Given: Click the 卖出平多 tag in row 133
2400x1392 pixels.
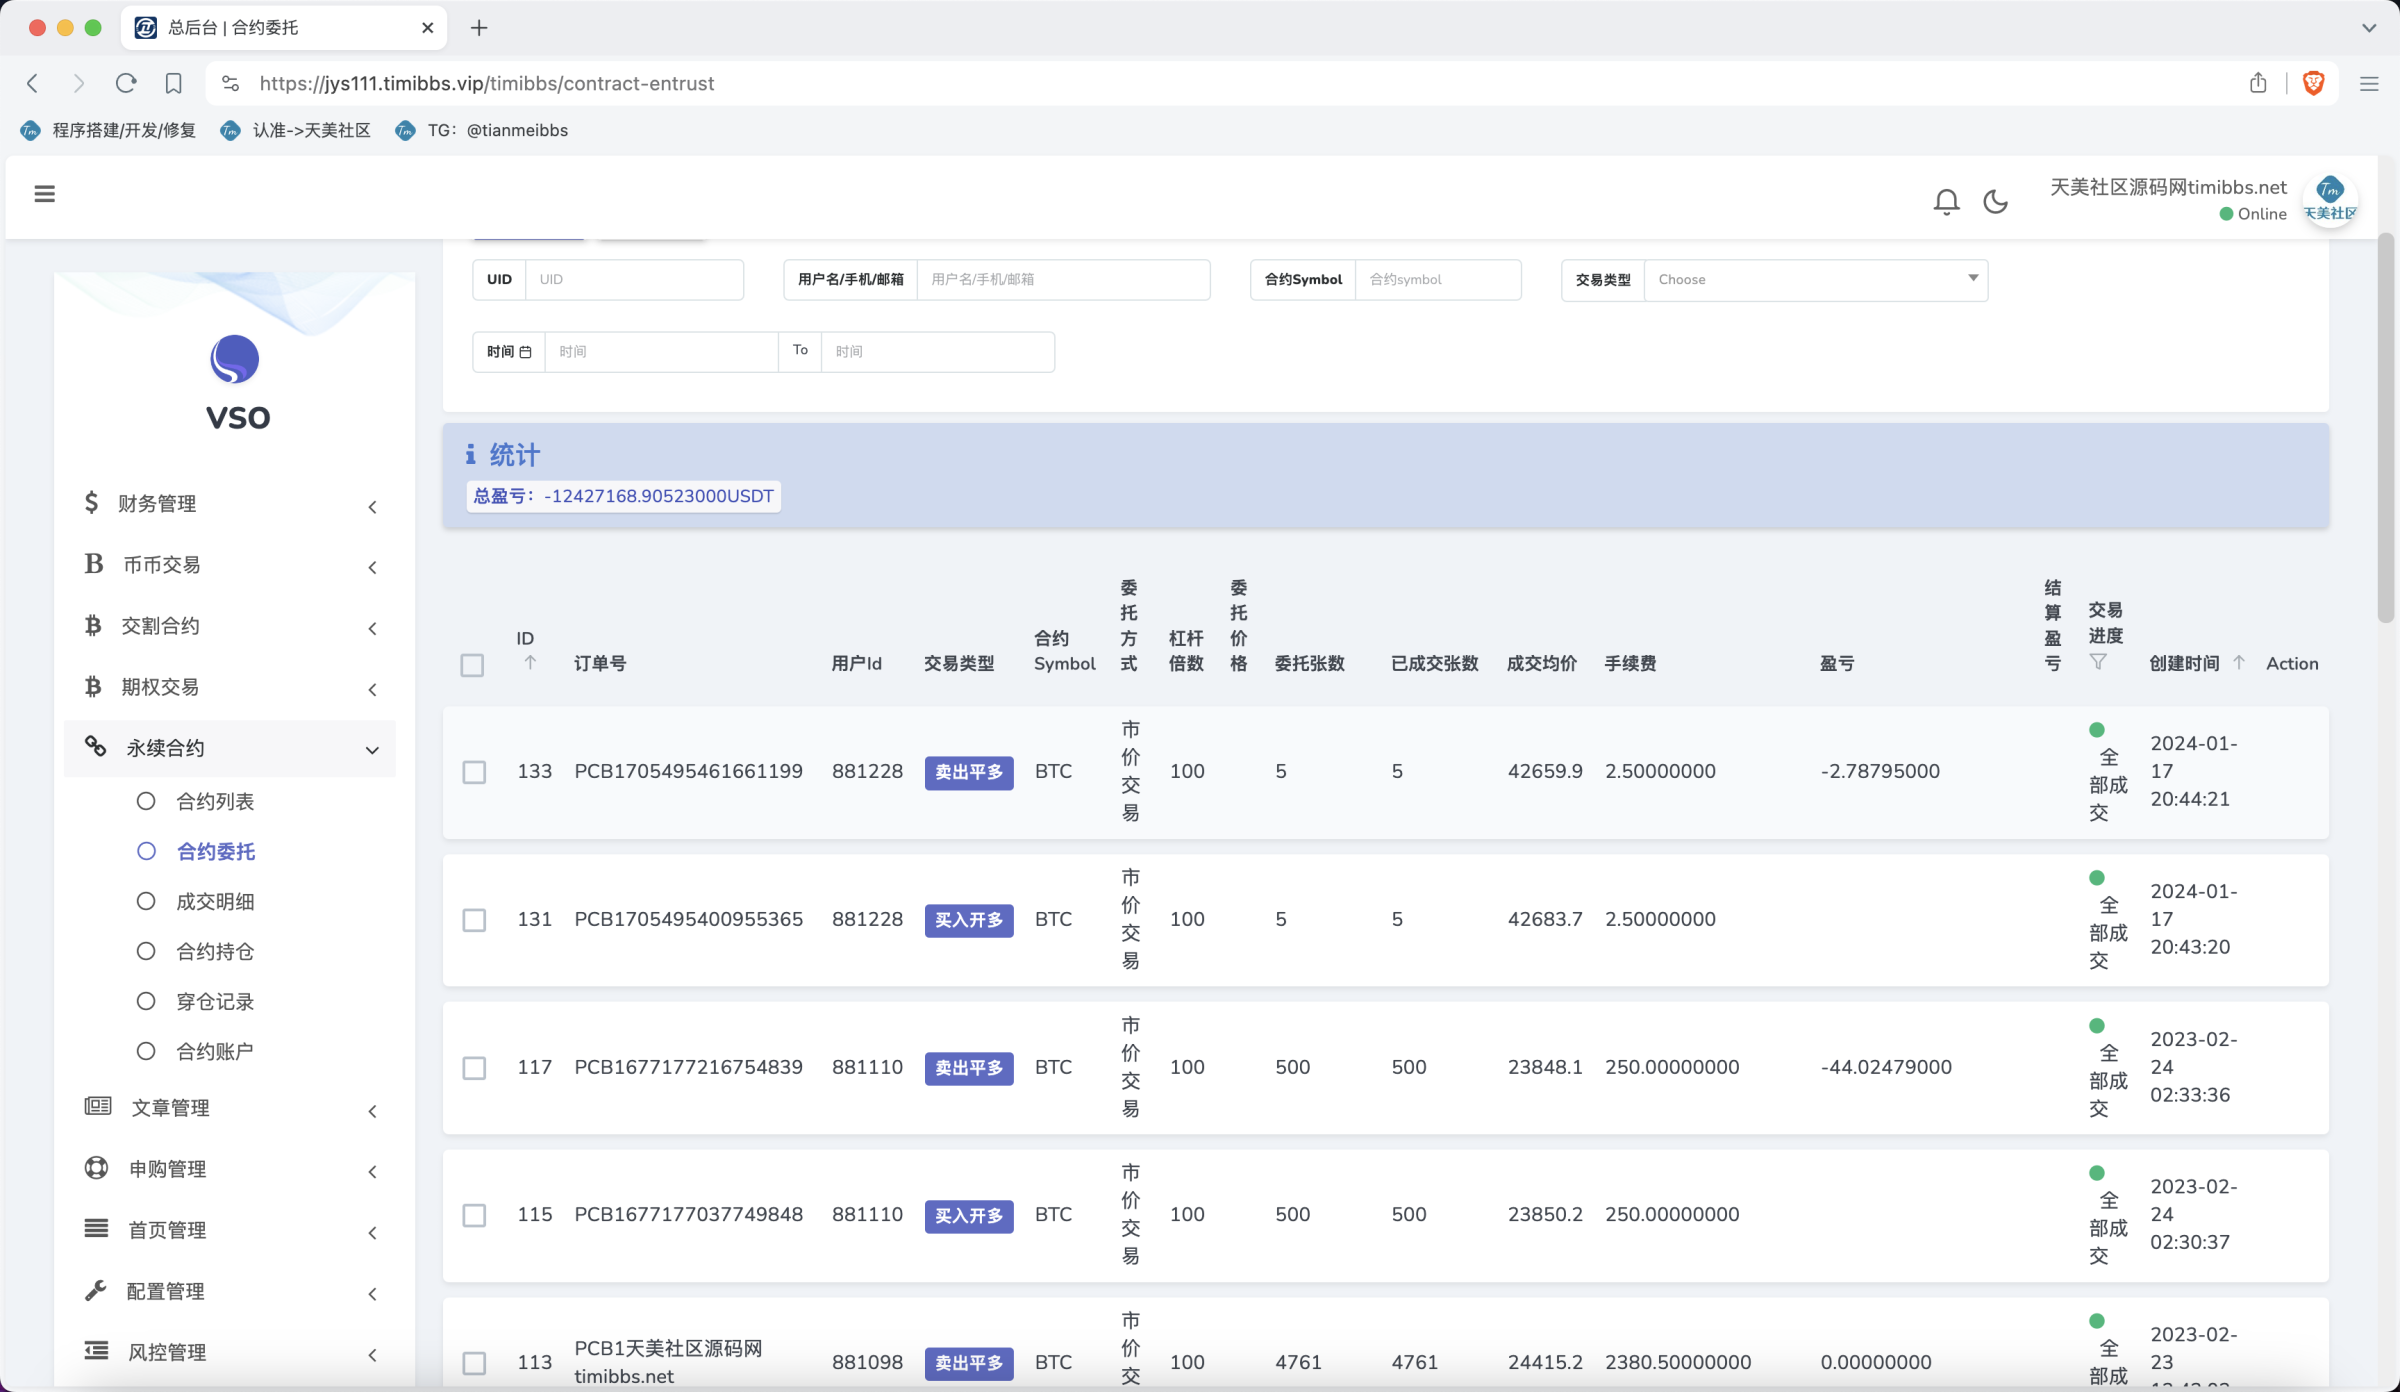Looking at the screenshot, I should click(968, 772).
